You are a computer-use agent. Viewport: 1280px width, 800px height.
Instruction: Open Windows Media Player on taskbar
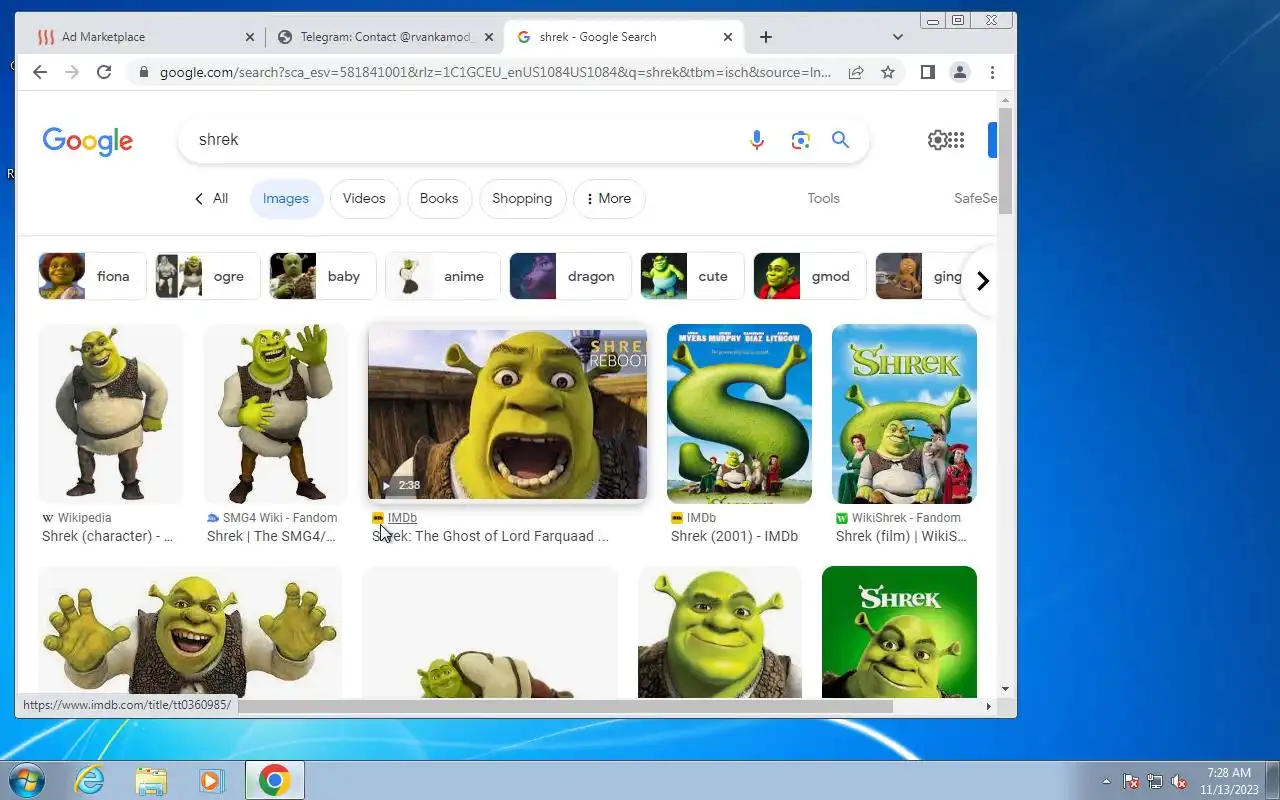[212, 780]
